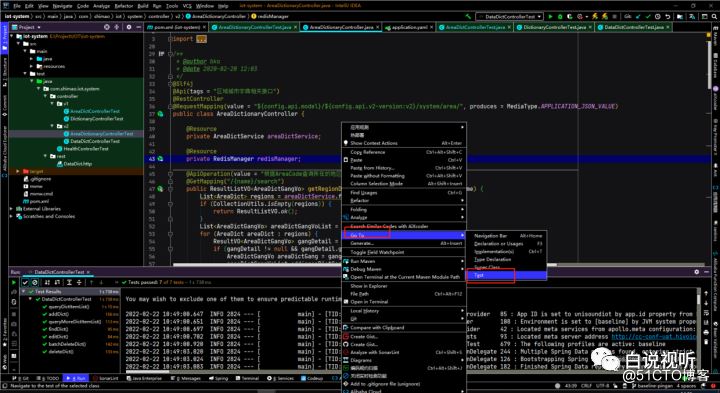Click Git commit checkmark icon
Viewport: 720px width, 393px height.
pyautogui.click(x=648, y=17)
